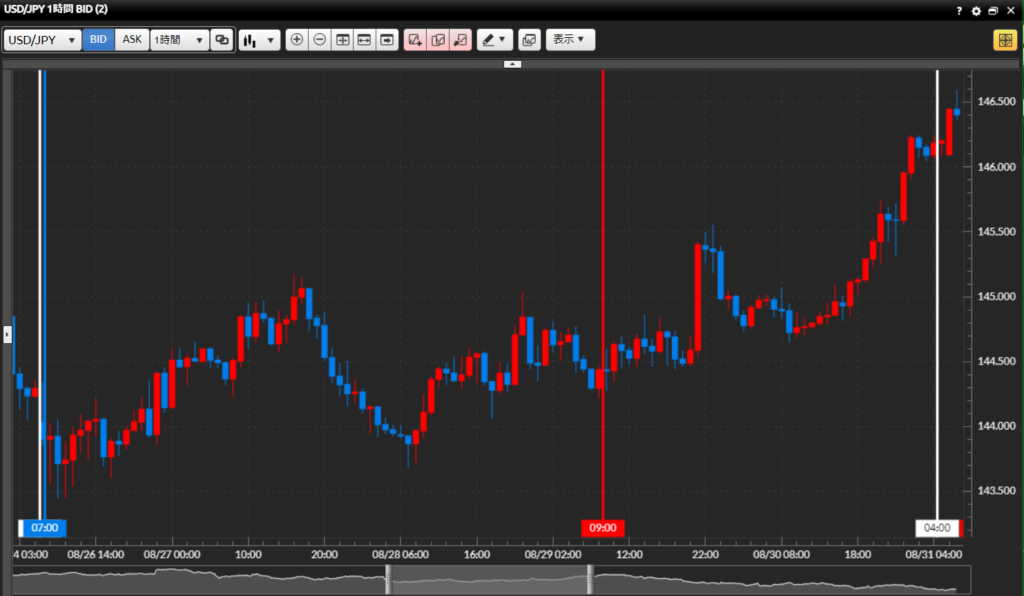Click the linked-windows icon beside the timeframe
This screenshot has width=1024, height=596.
coord(222,40)
